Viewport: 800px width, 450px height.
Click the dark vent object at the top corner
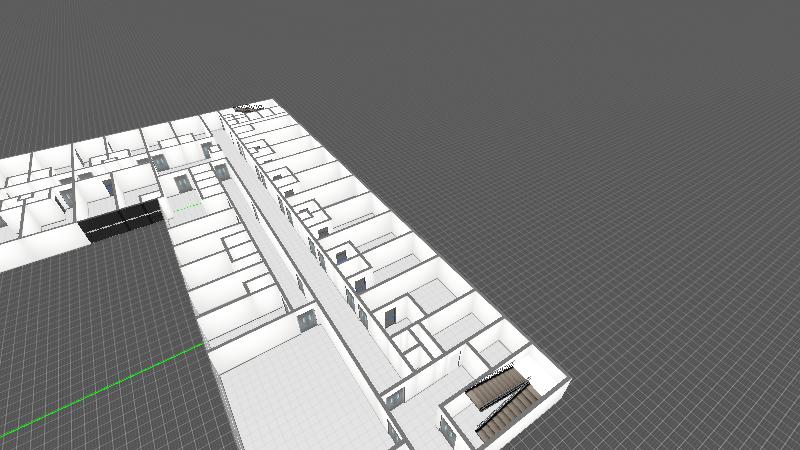tap(248, 107)
